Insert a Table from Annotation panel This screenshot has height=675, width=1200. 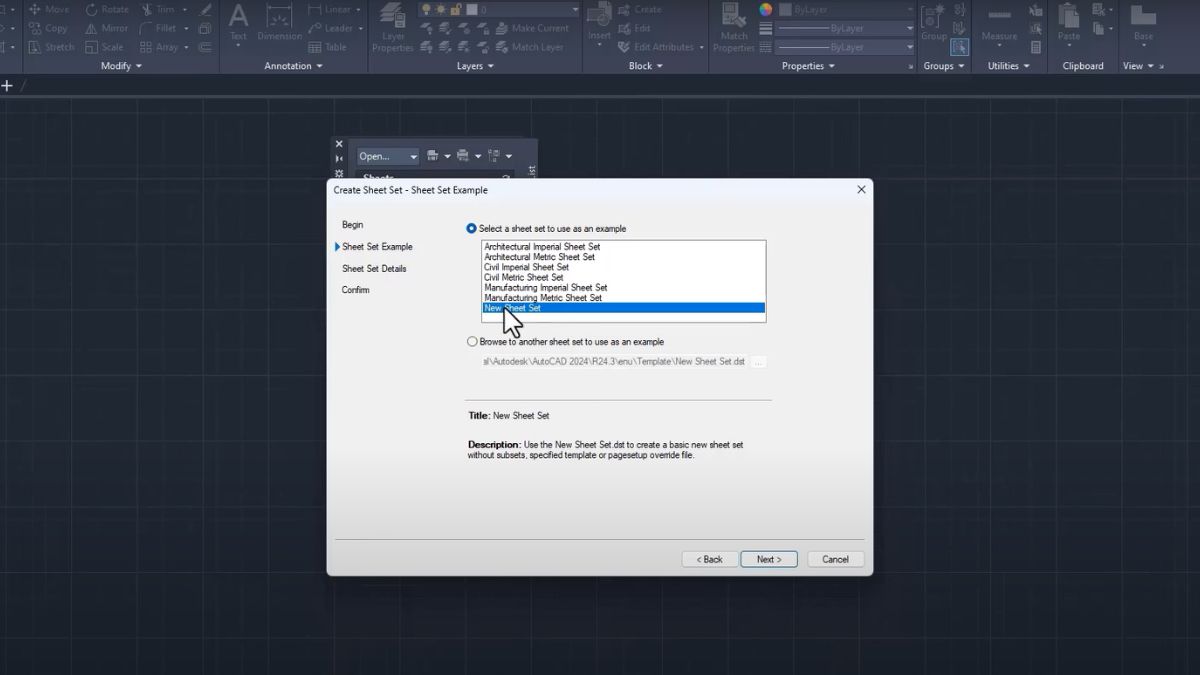[x=328, y=47]
